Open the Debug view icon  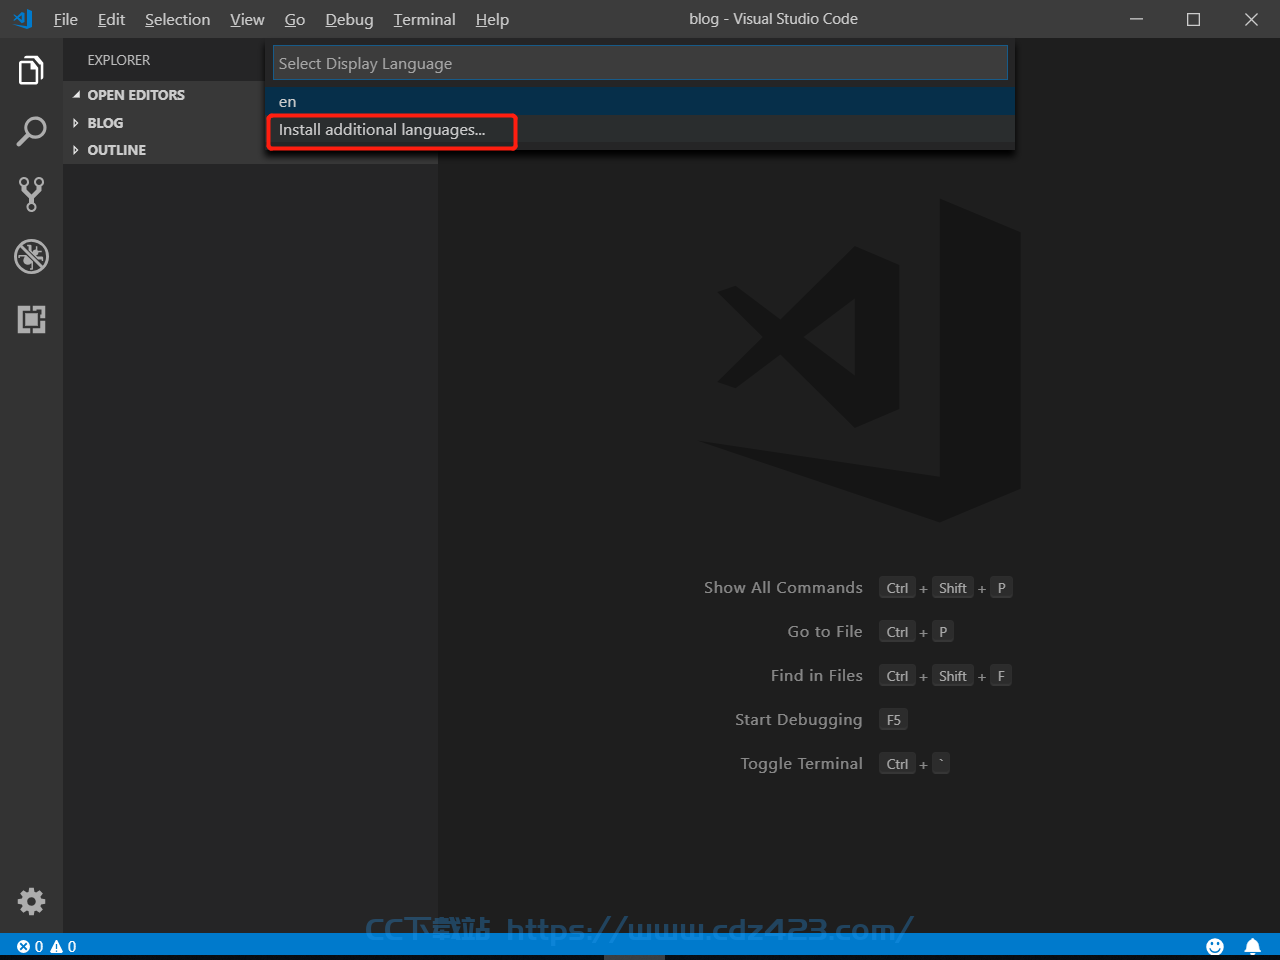pos(31,257)
